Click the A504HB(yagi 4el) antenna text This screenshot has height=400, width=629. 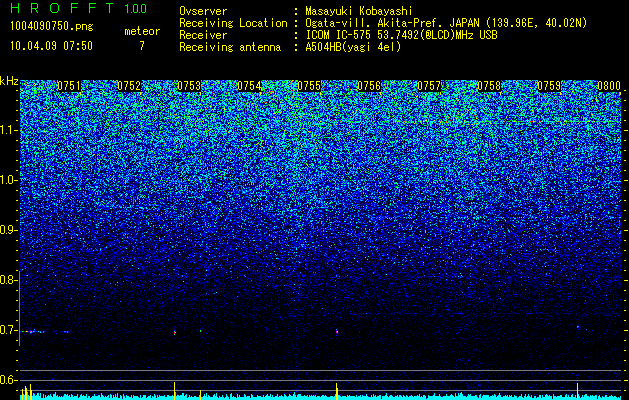click(353, 47)
